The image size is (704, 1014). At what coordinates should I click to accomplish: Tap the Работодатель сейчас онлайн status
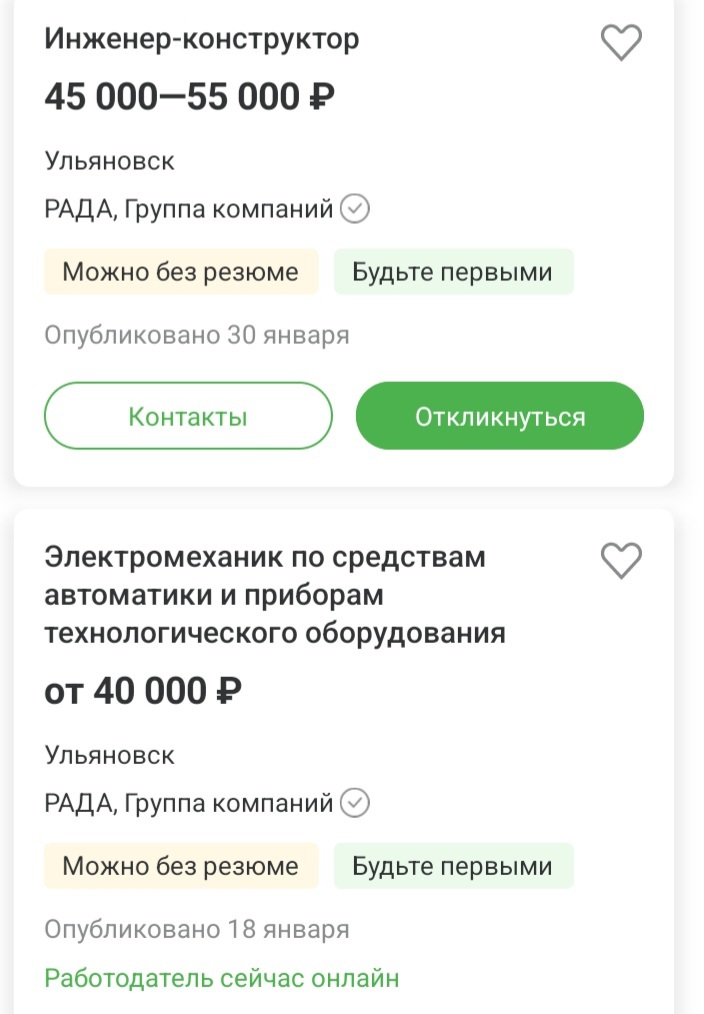[222, 978]
